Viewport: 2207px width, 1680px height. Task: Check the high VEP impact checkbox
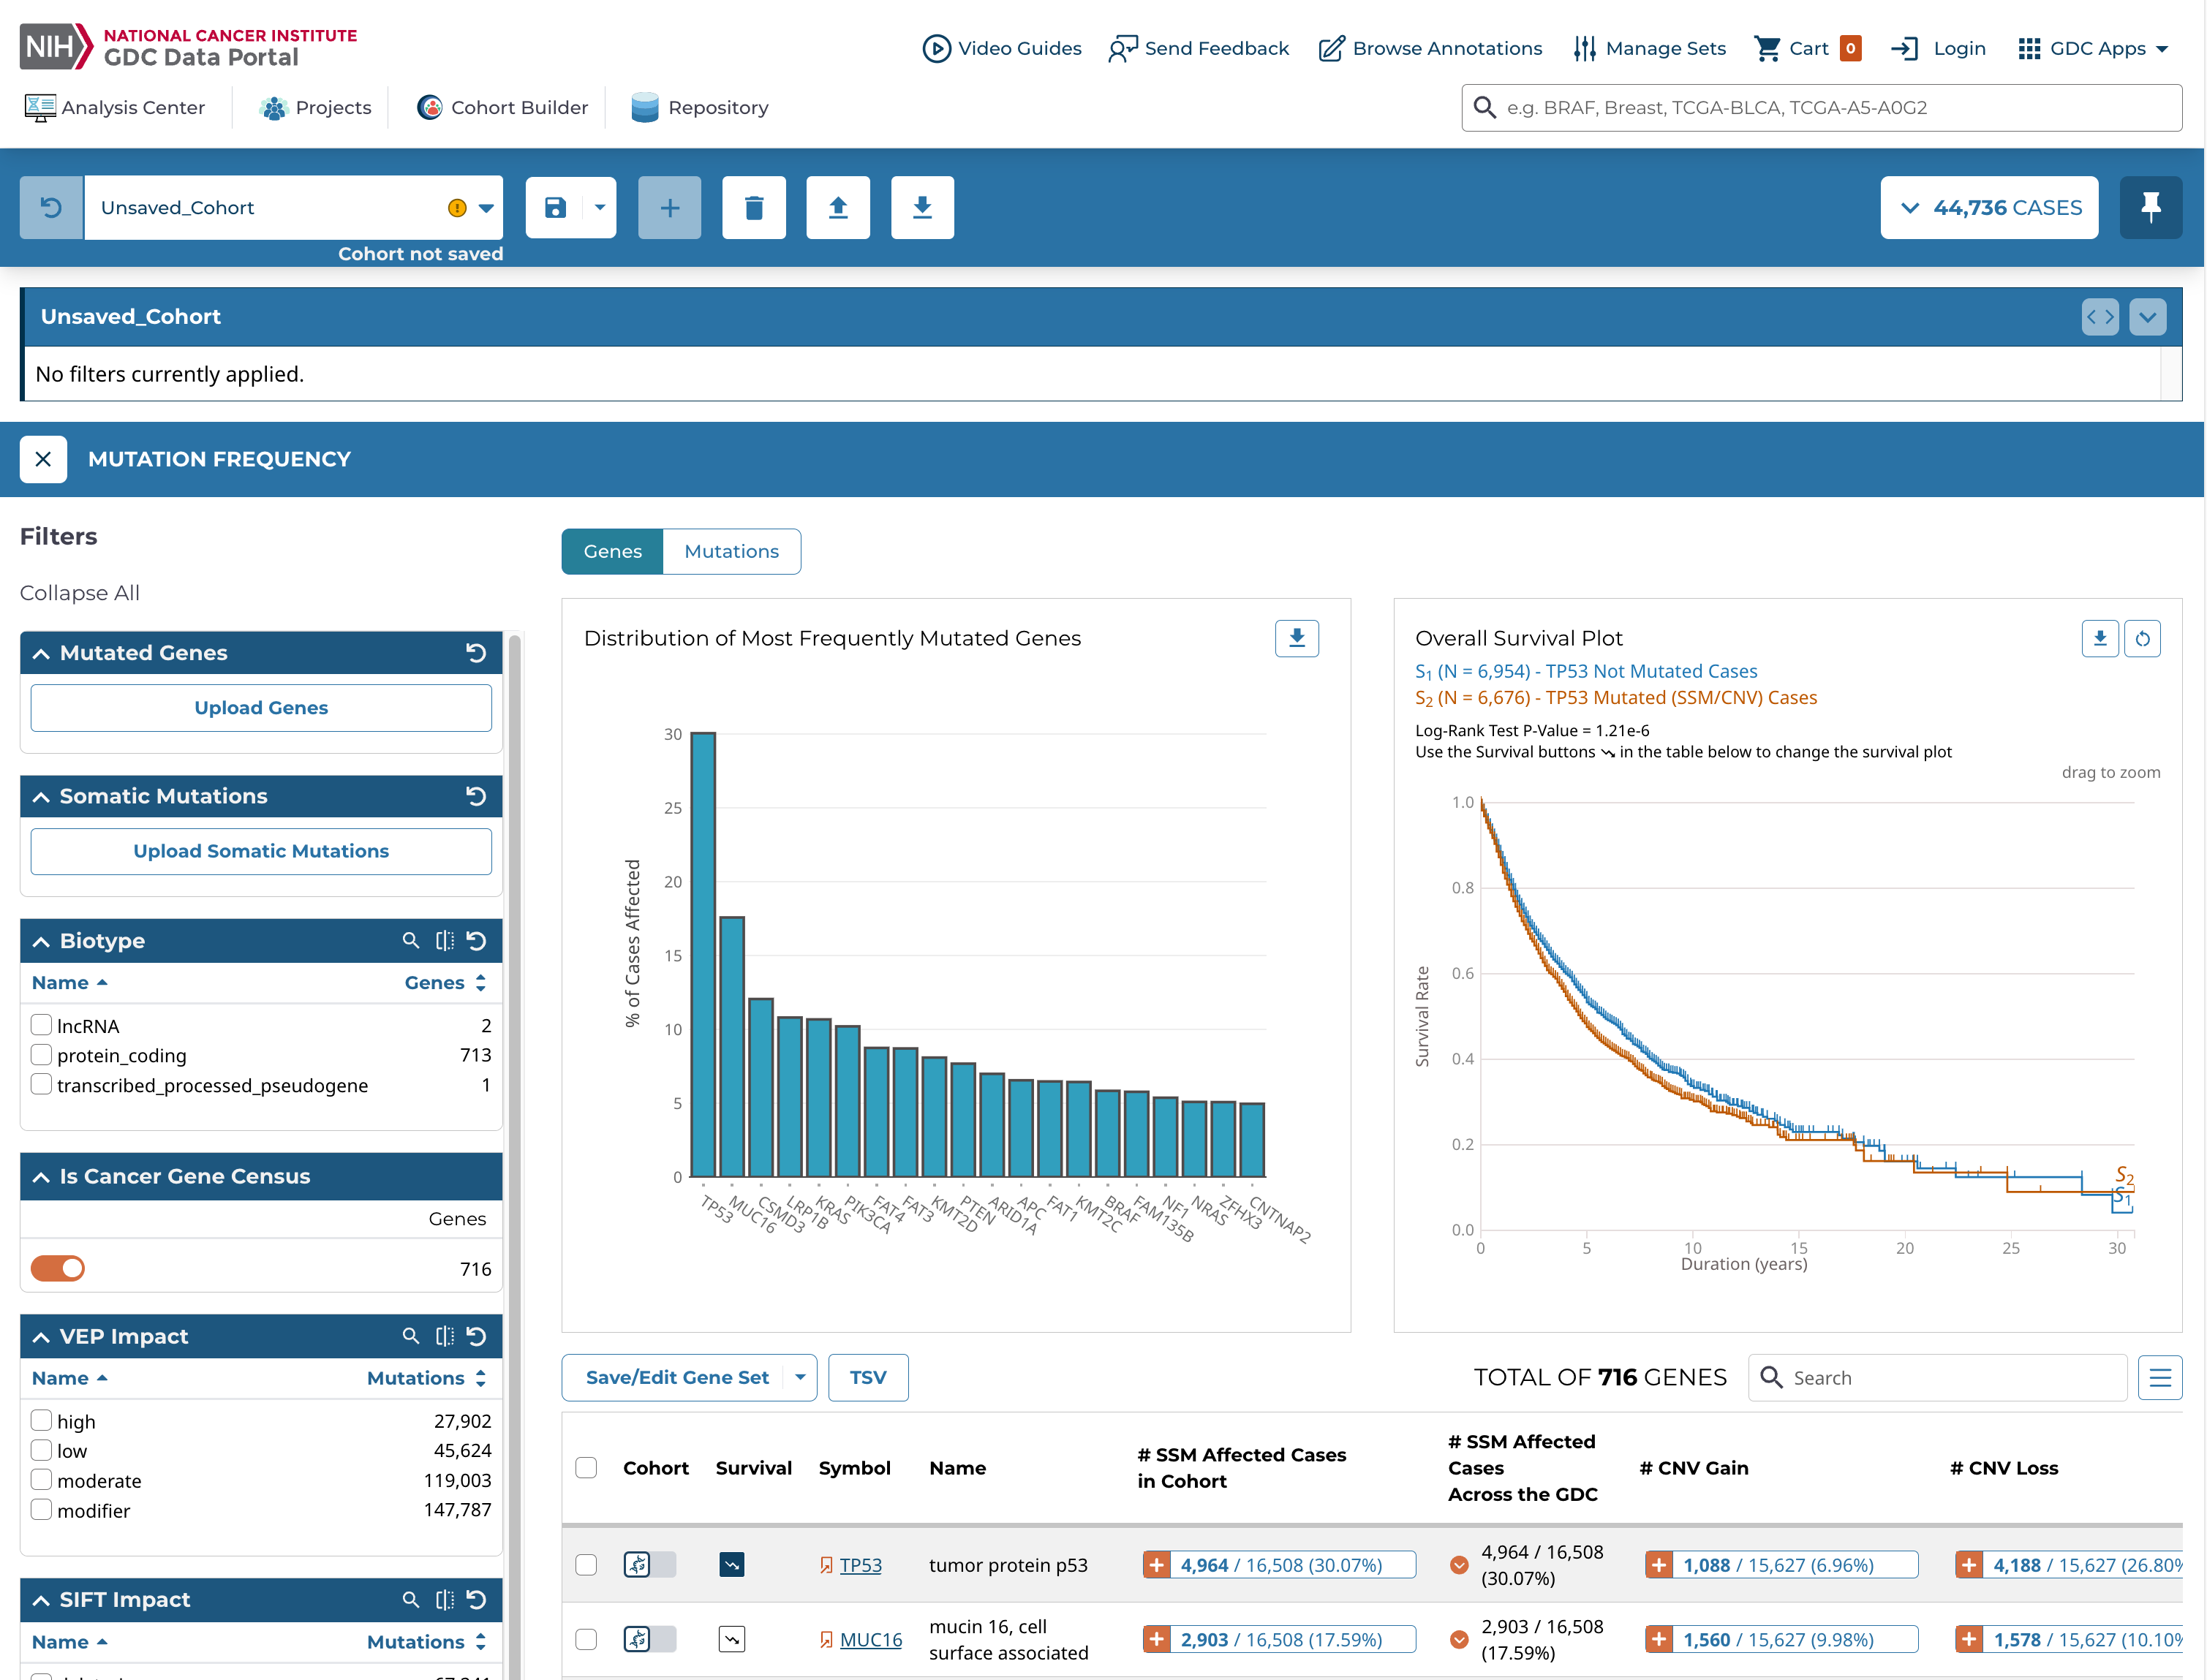(x=41, y=1421)
